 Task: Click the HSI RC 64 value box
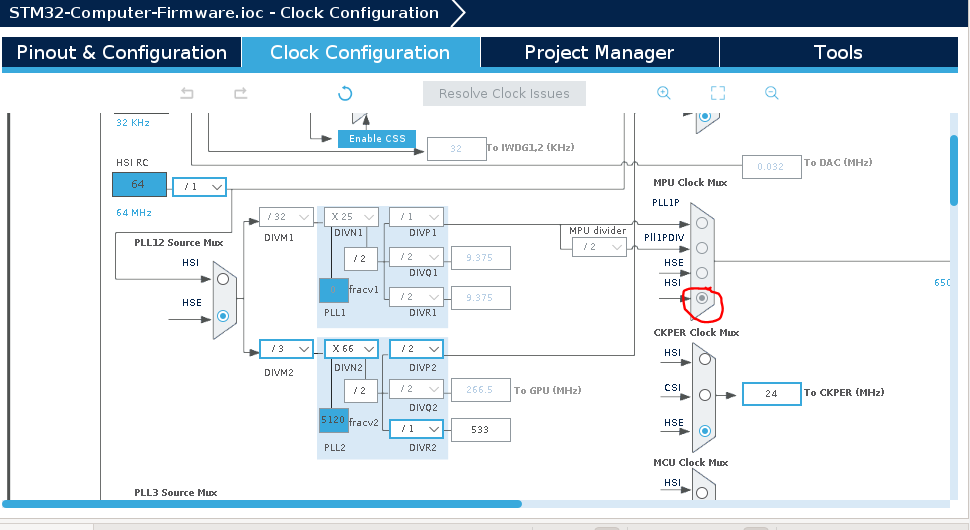coord(139,184)
